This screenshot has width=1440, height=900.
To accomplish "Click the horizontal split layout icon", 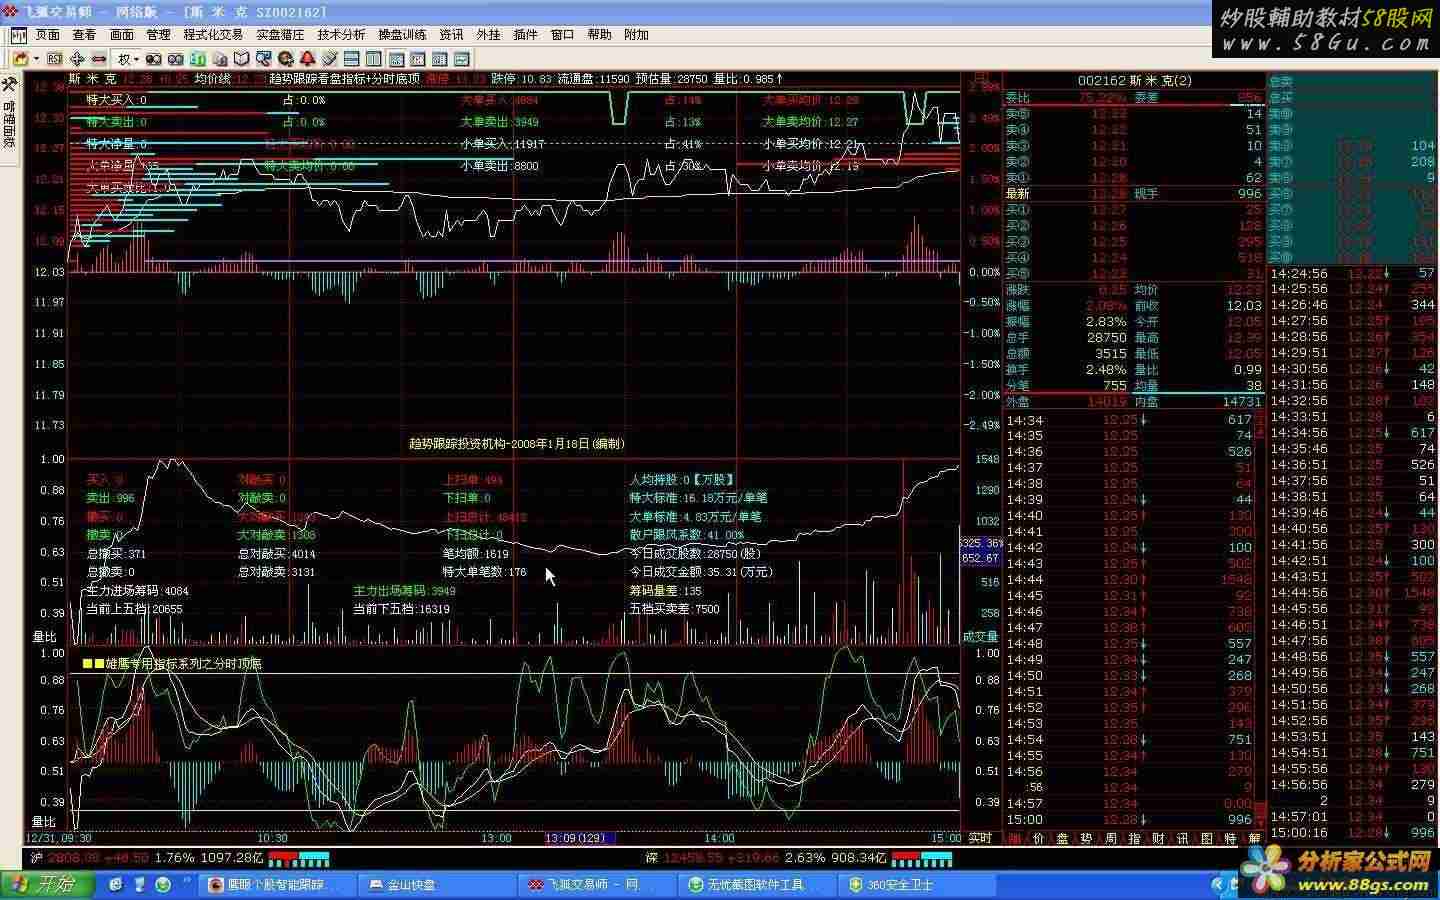I will pyautogui.click(x=352, y=59).
